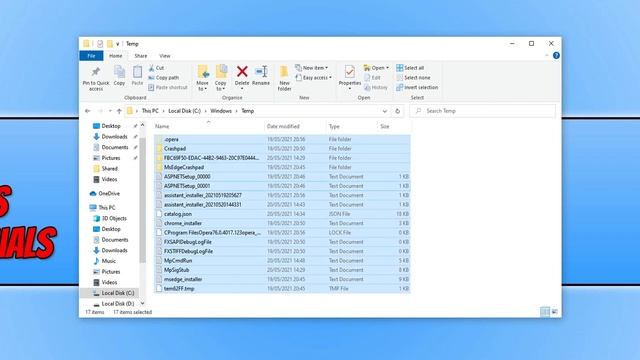
Task: Click the red Delete icon
Action: point(242,72)
